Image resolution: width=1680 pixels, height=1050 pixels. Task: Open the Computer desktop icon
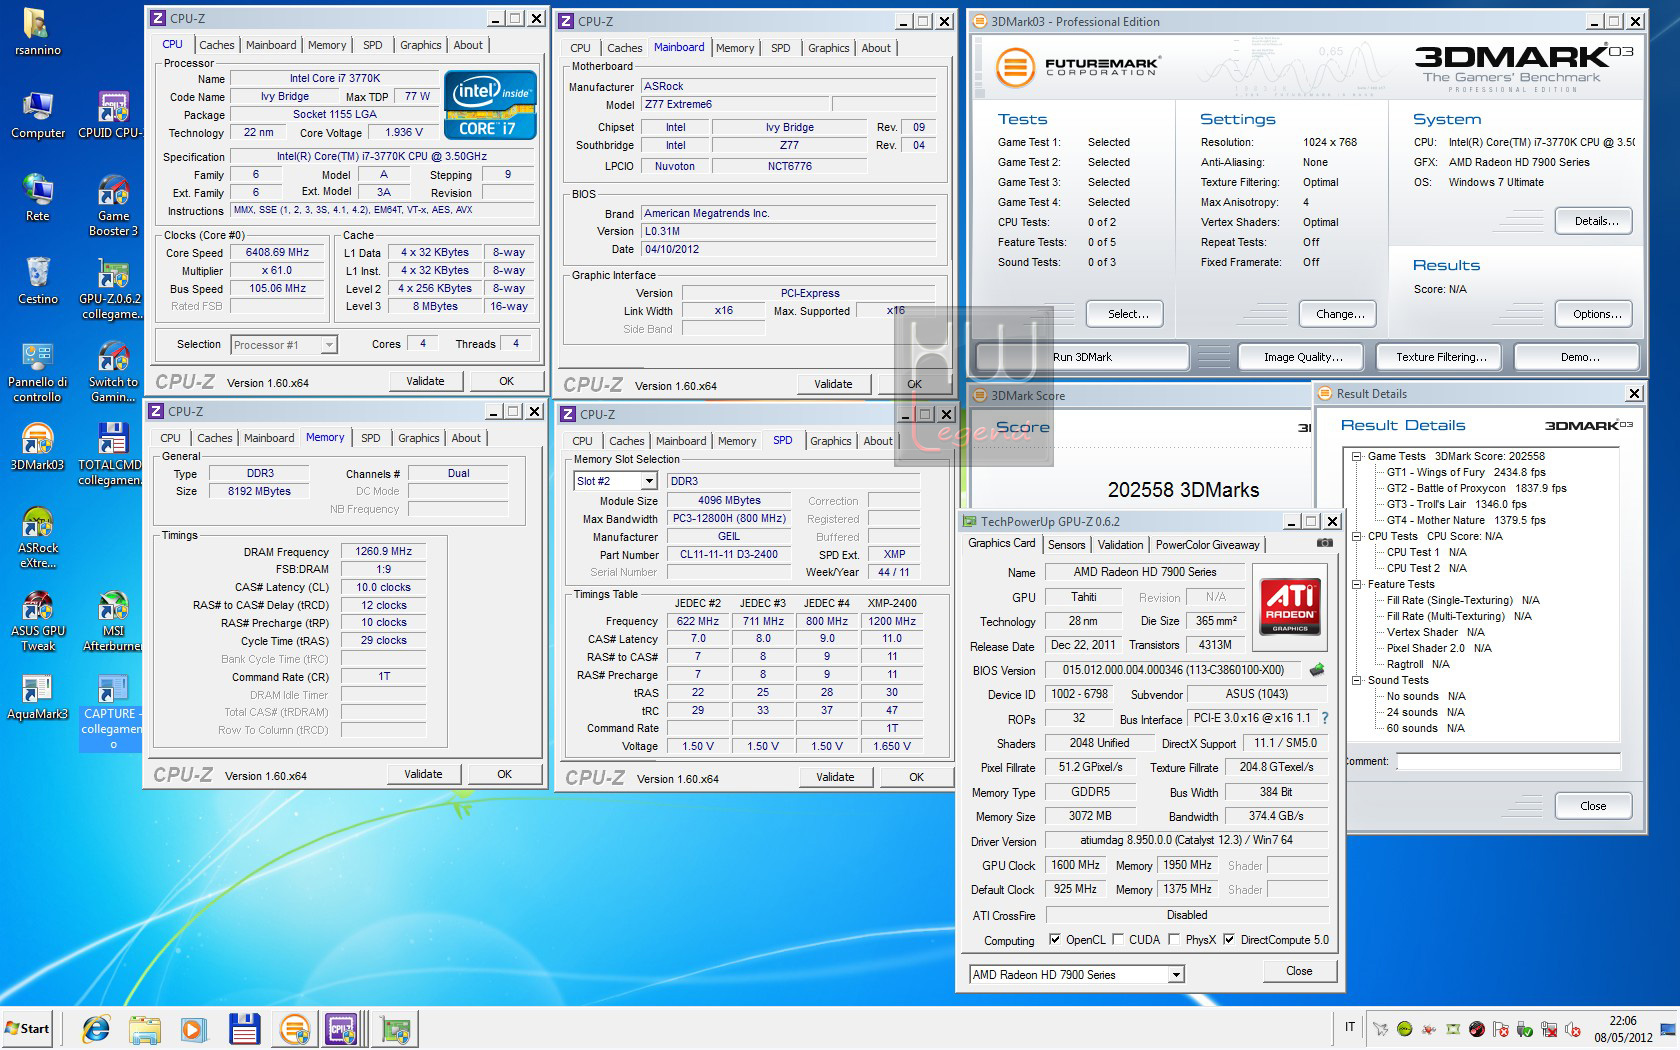(37, 114)
